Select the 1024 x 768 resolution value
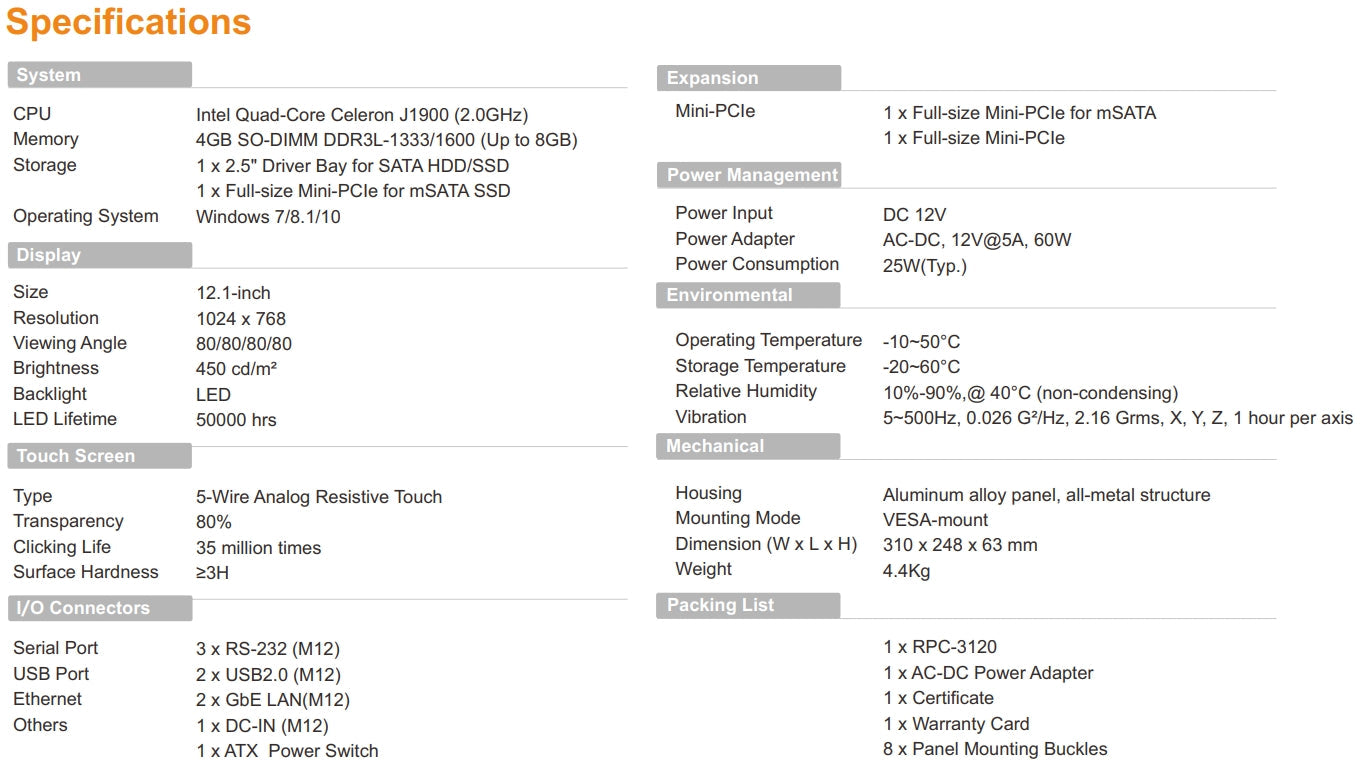Viewport: 1366px width, 781px height. tap(241, 319)
